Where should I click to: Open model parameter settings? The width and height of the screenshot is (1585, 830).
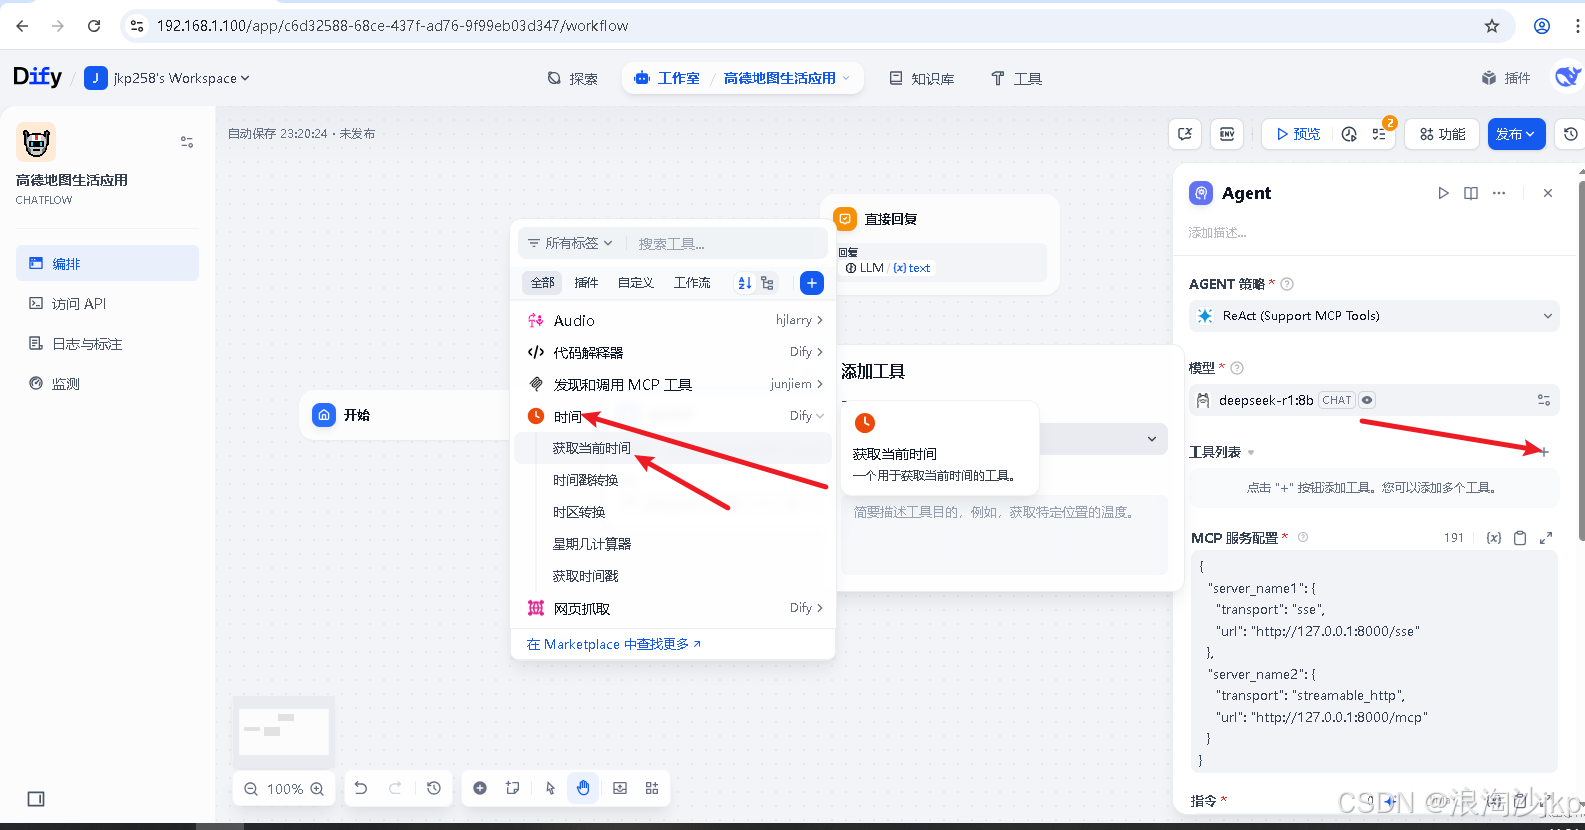[x=1544, y=400]
